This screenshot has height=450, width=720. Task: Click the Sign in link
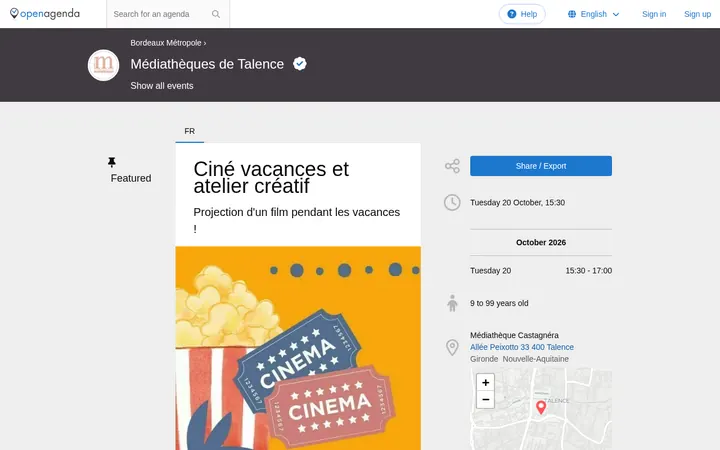pyautogui.click(x=654, y=14)
